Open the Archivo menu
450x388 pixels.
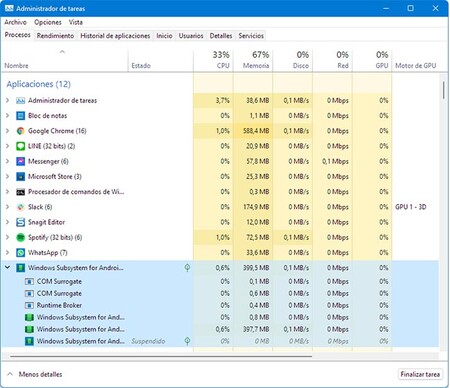[x=15, y=22]
